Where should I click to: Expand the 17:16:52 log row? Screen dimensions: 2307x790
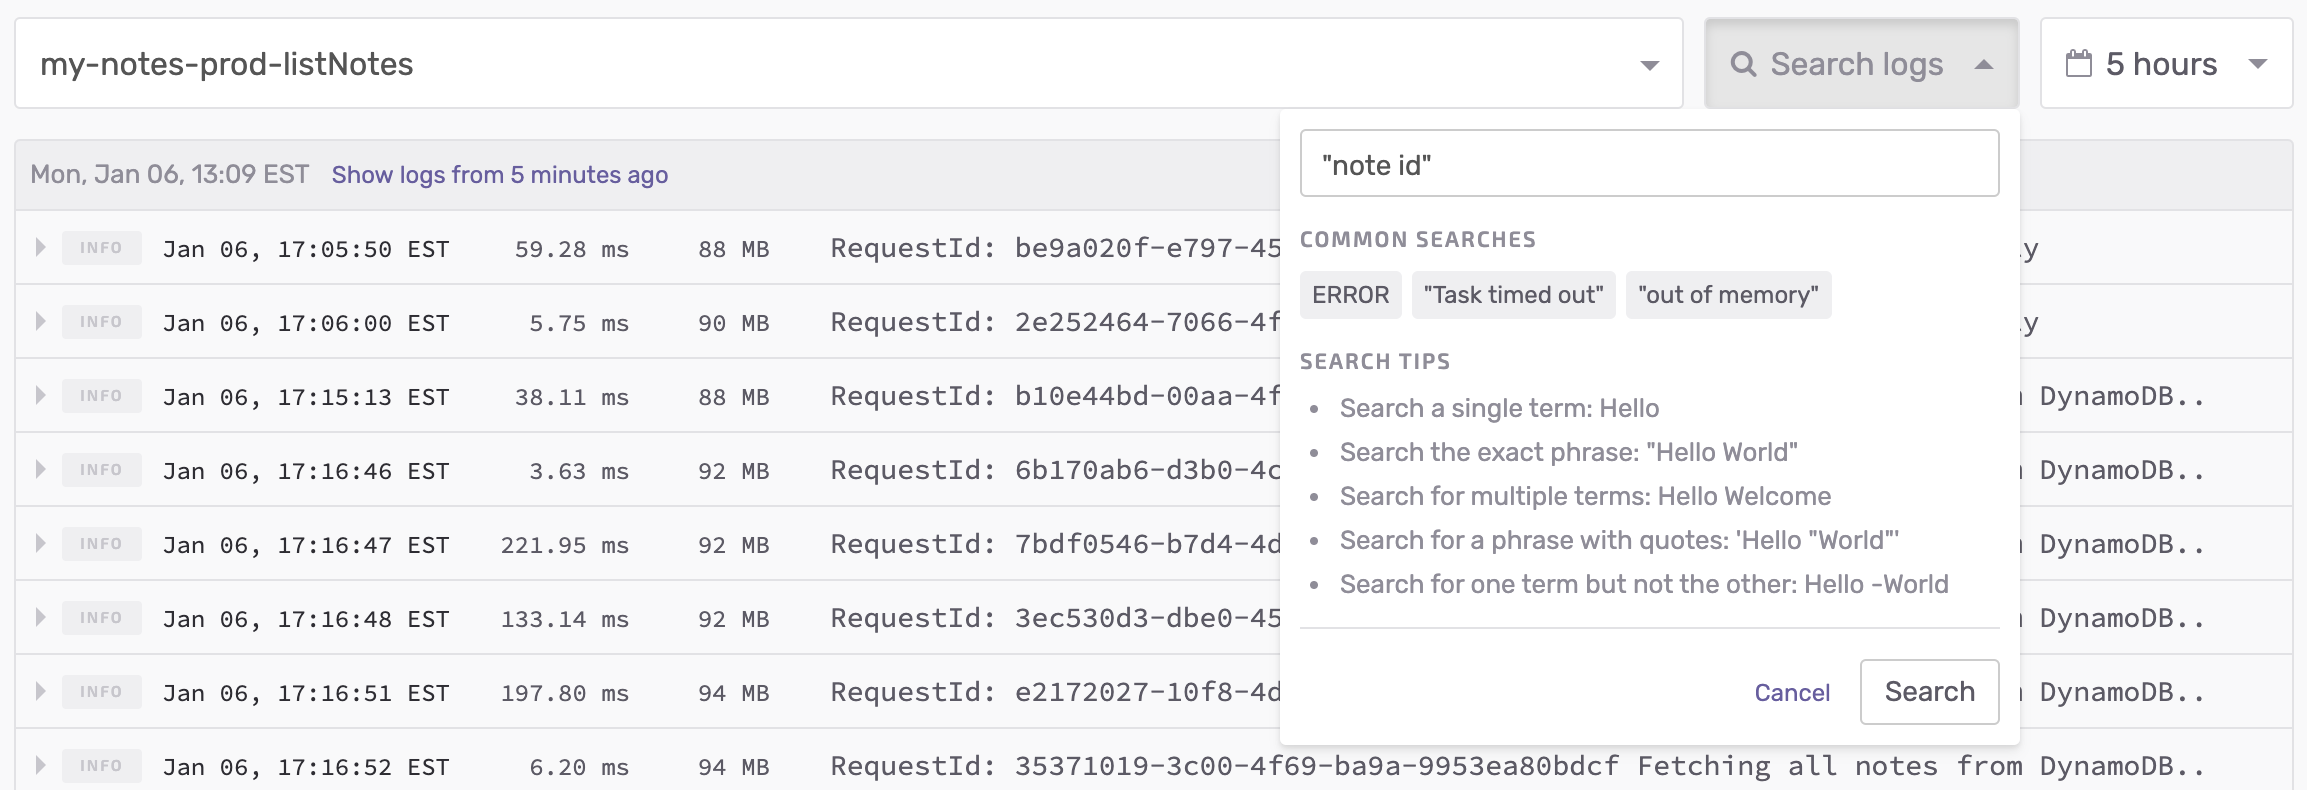tap(40, 765)
